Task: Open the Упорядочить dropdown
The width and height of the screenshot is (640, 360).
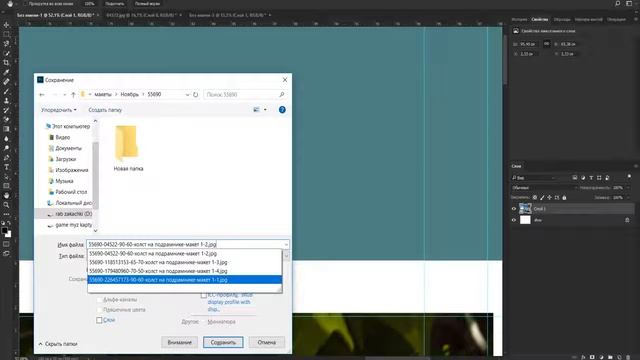Action: tap(58, 110)
